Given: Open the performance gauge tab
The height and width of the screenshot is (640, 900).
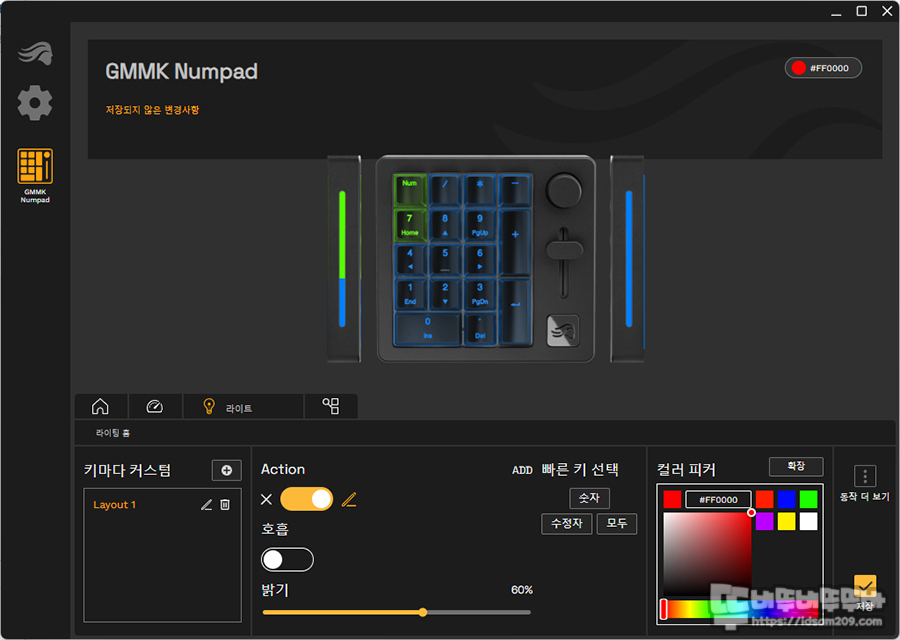Looking at the screenshot, I should click(x=155, y=406).
